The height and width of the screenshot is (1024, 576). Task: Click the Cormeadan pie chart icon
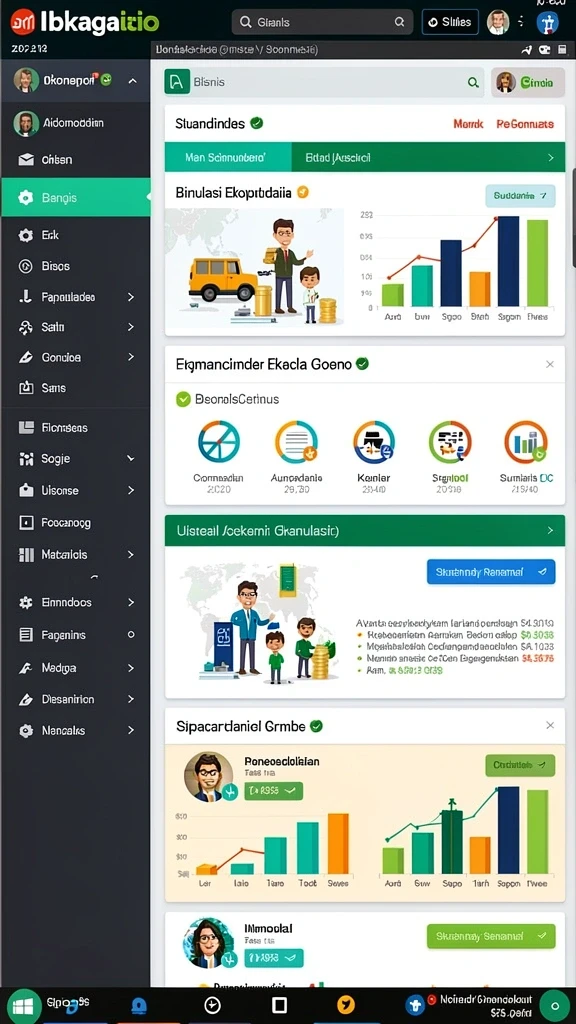219,442
